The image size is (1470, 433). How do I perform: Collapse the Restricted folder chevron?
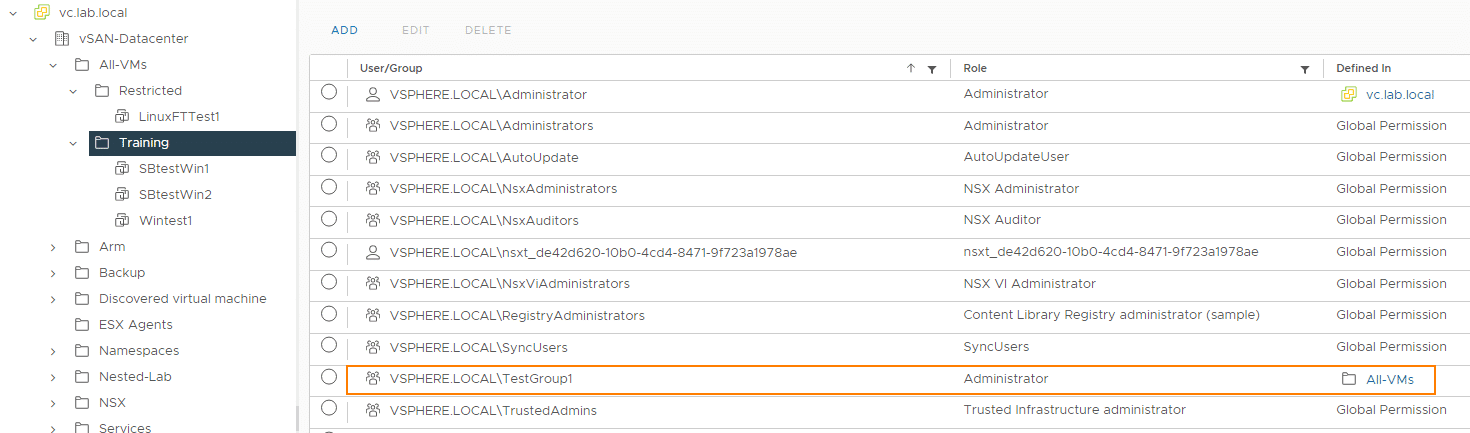(x=73, y=91)
